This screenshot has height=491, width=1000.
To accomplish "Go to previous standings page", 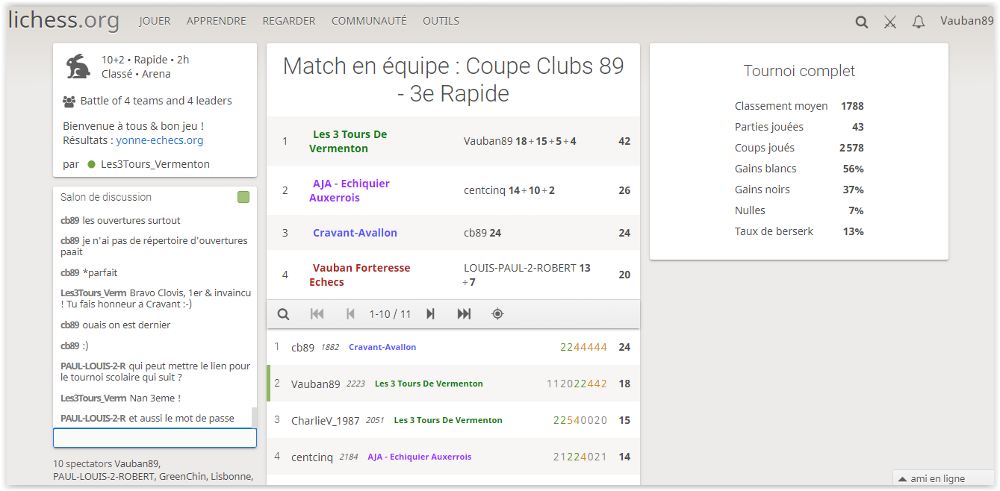I will (x=349, y=314).
